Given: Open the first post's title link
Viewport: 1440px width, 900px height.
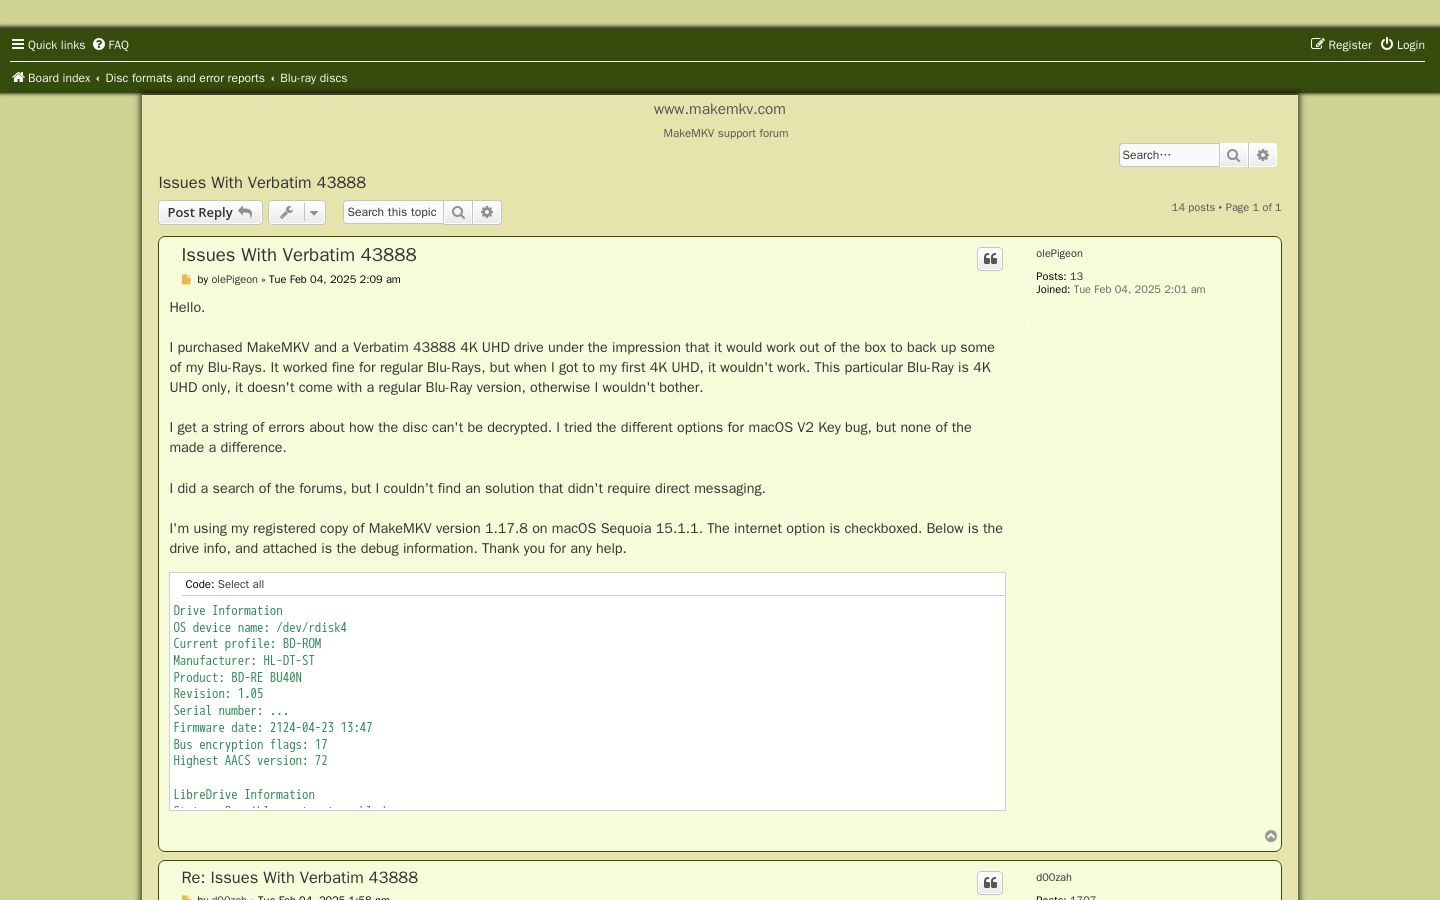Looking at the screenshot, I should pyautogui.click(x=299, y=256).
